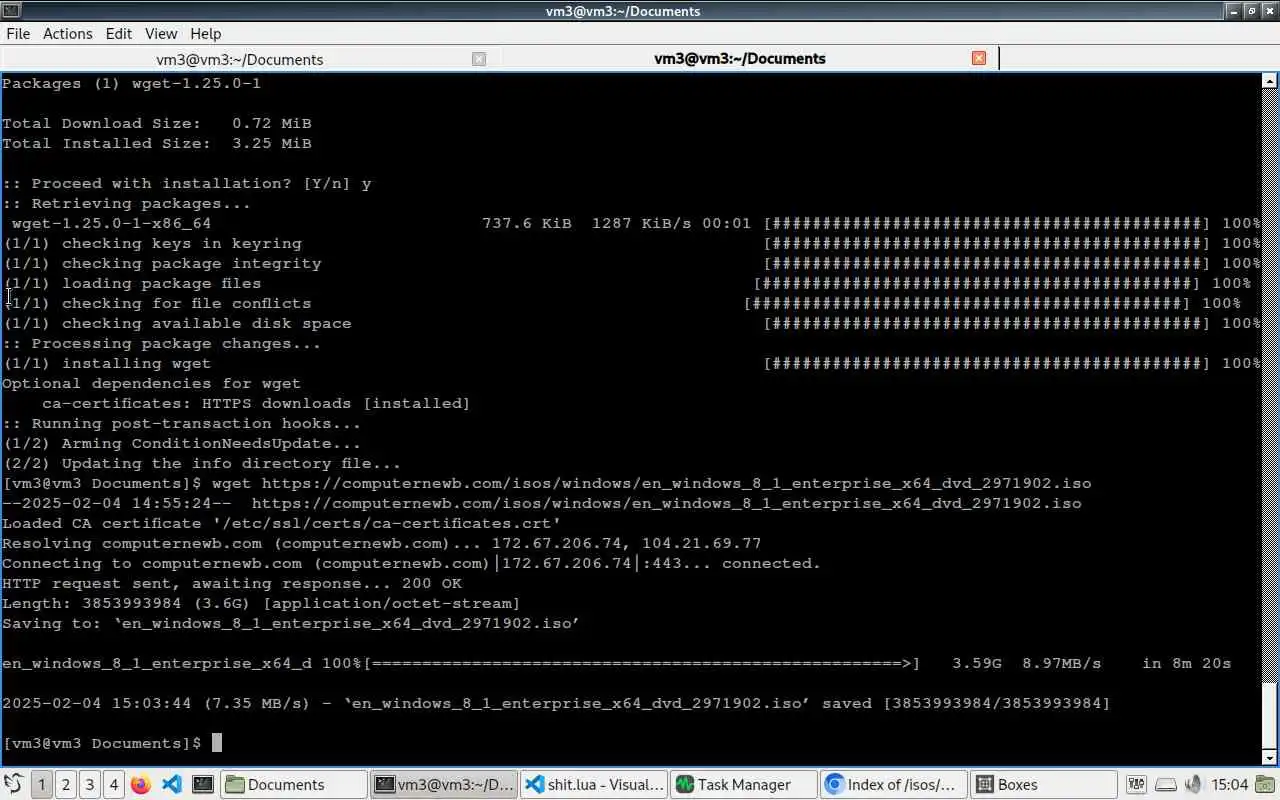This screenshot has height=800, width=1280.
Task: Launch terminal from taskbar launcher icon
Action: coord(203,784)
